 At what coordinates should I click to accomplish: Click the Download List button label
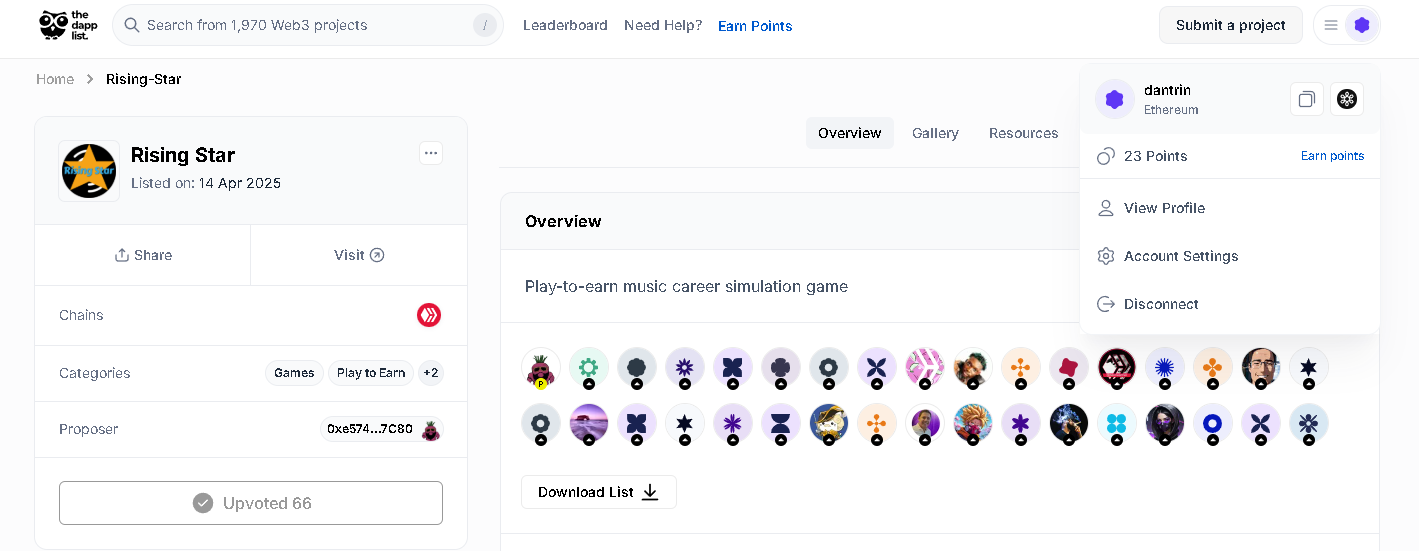point(586,492)
